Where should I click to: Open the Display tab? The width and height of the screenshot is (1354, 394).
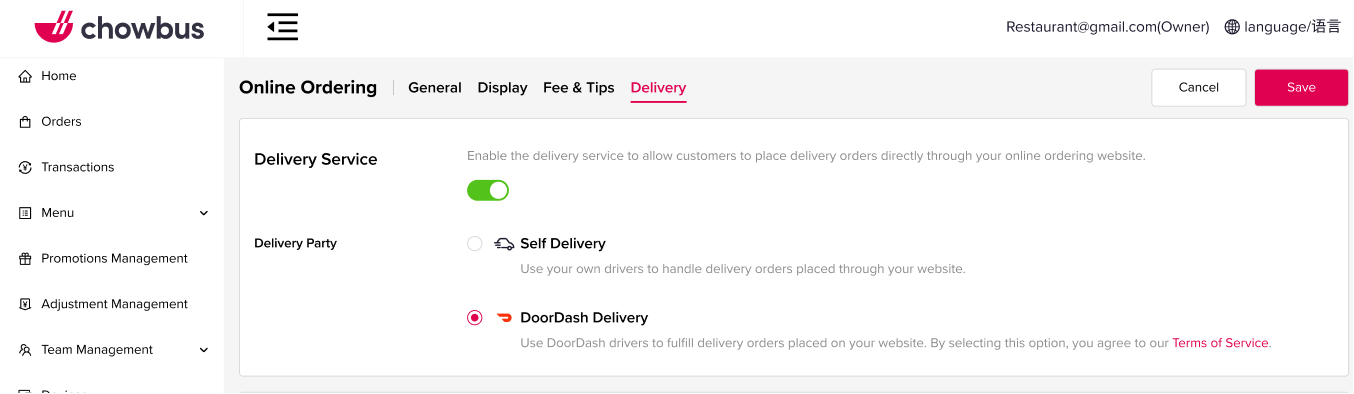click(502, 88)
